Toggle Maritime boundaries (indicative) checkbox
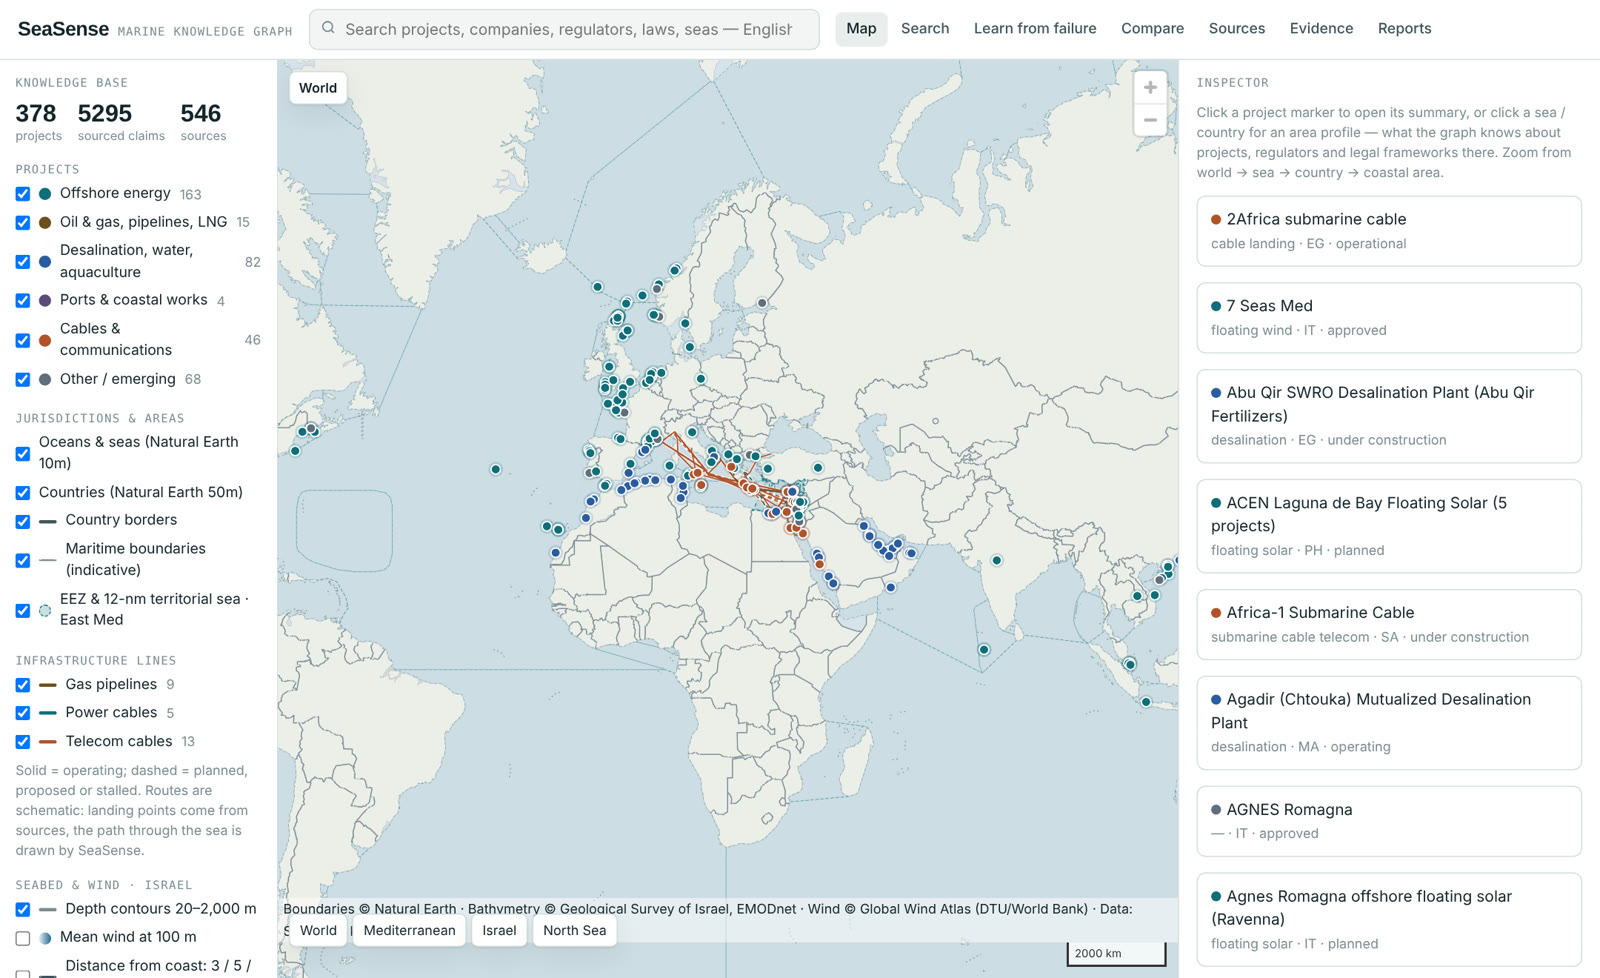 click(23, 560)
